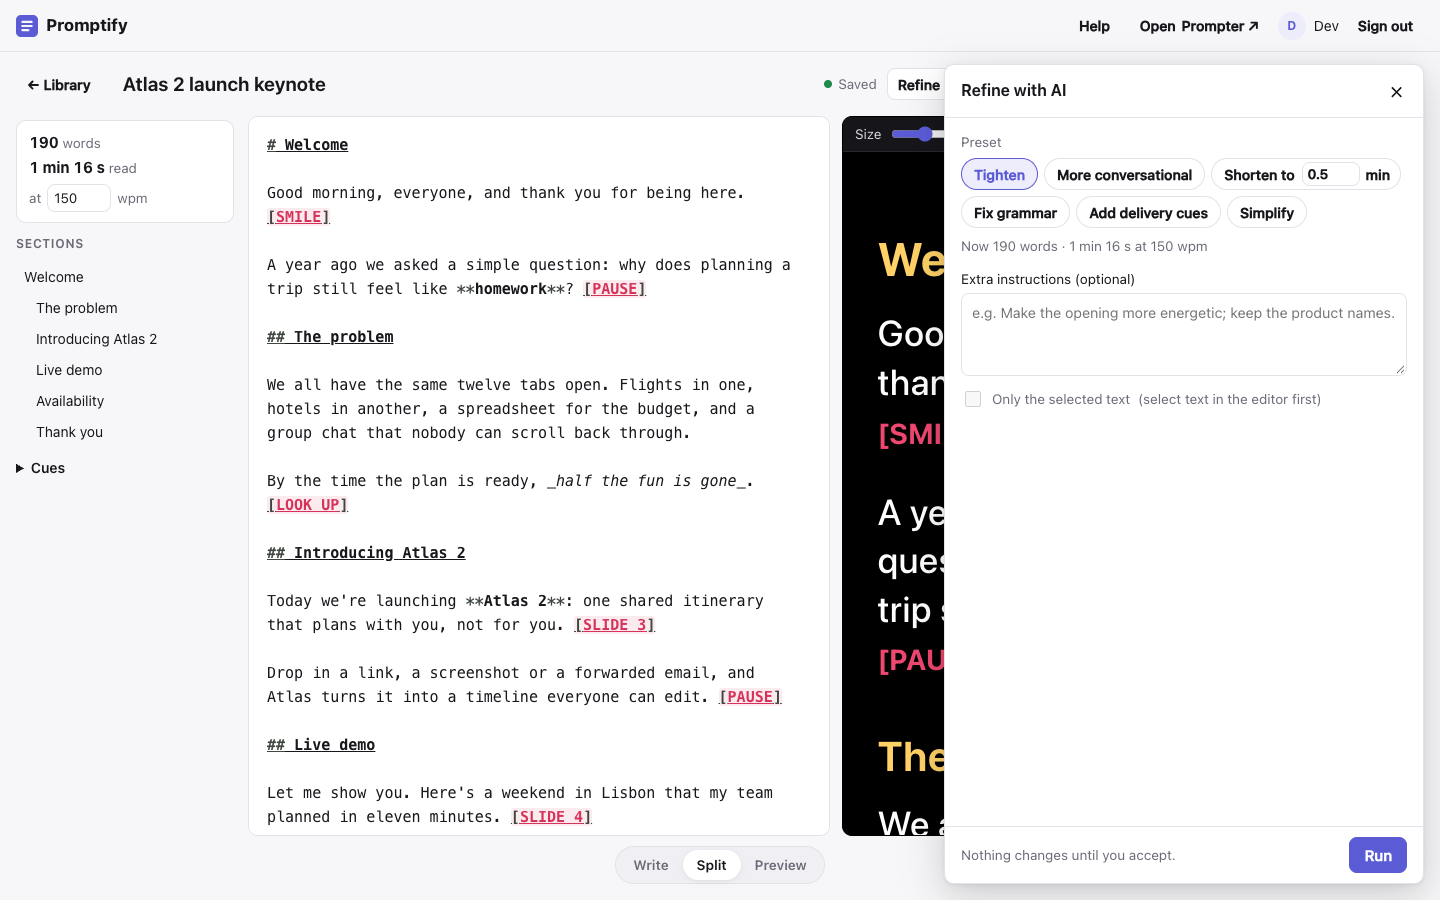
Task: Click the [SLIDE 3] cue in editor
Action: [x=614, y=625]
